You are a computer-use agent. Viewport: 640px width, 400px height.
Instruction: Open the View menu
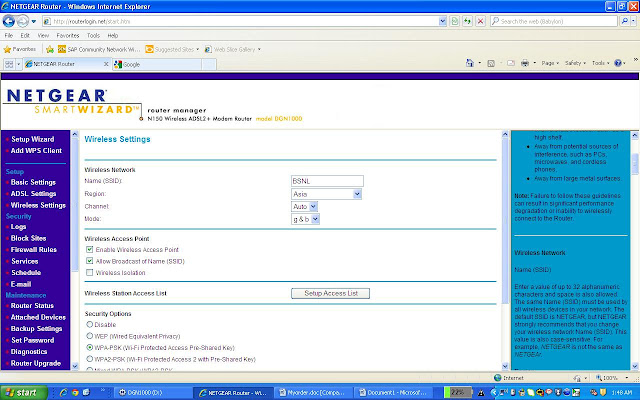click(43, 36)
